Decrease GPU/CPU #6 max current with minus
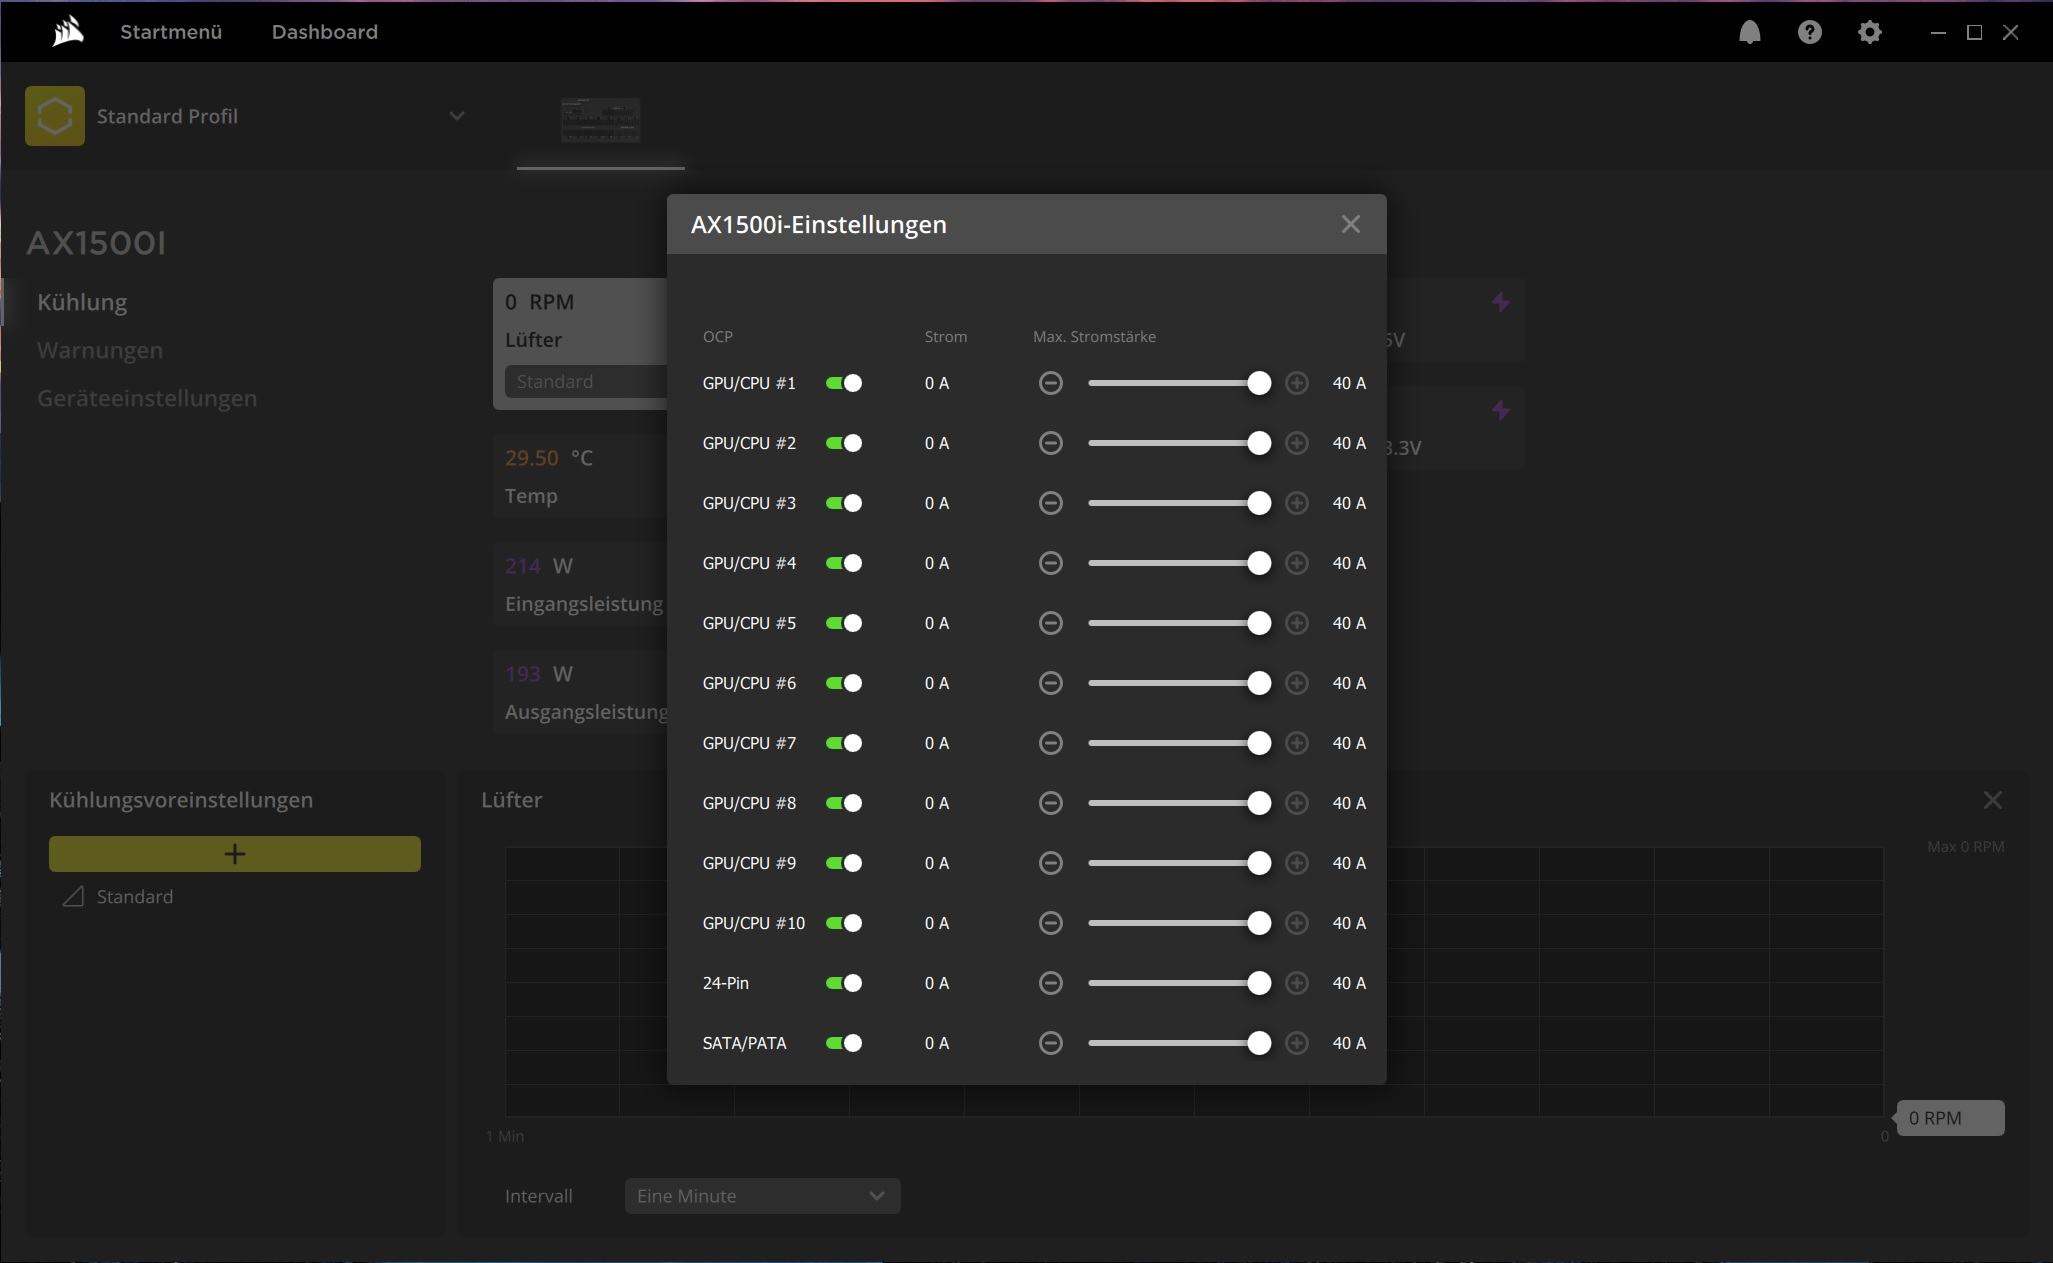Viewport: 2053px width, 1263px height. click(x=1050, y=683)
